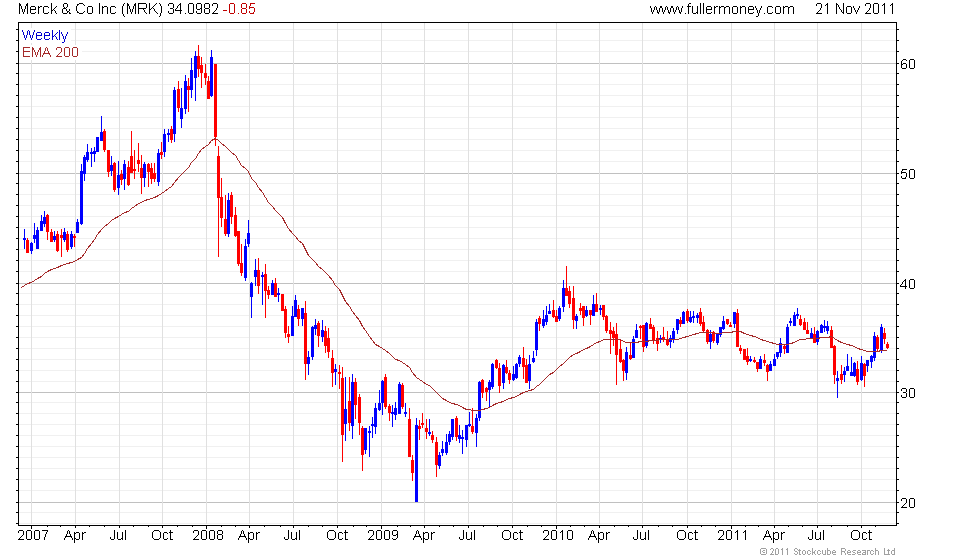Click the copyright '2011 Stockcube Research Ltd' text

point(828,552)
